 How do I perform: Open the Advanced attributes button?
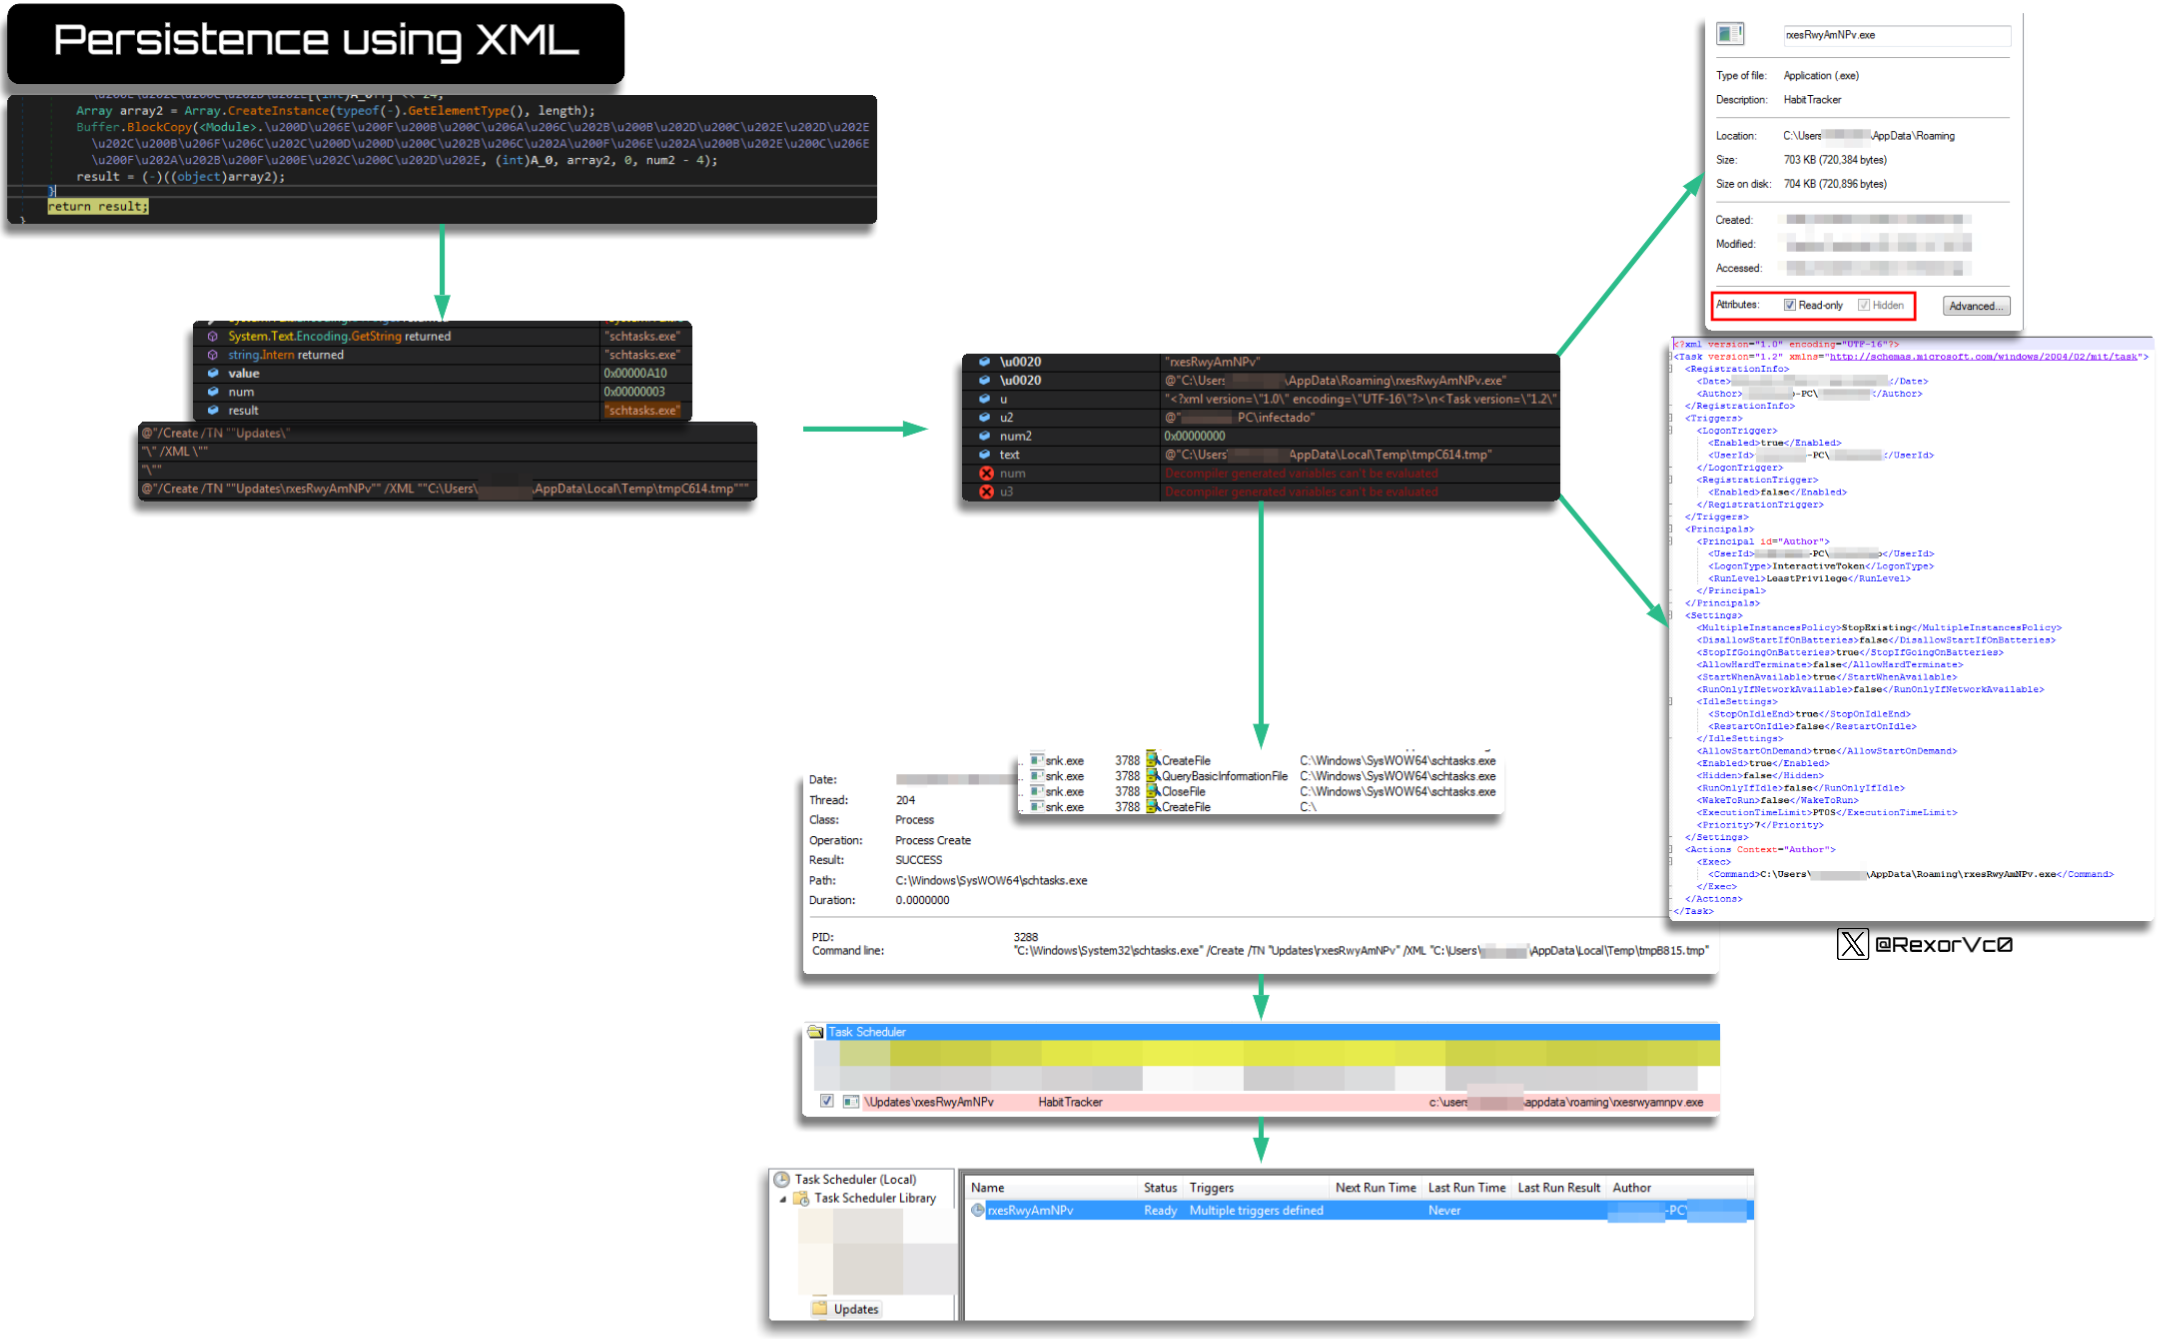pyautogui.click(x=1975, y=306)
